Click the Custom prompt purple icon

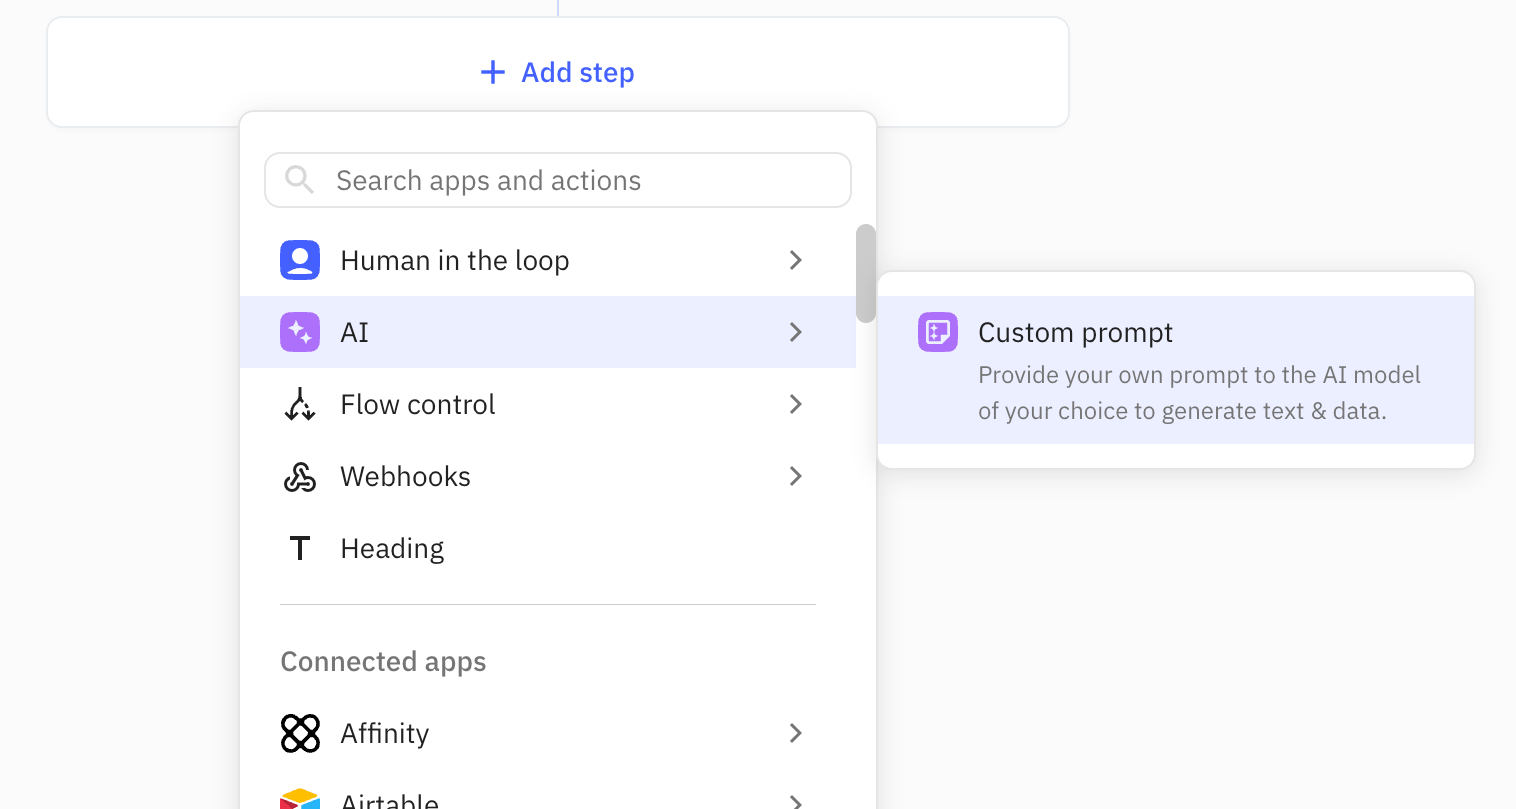pyautogui.click(x=938, y=332)
